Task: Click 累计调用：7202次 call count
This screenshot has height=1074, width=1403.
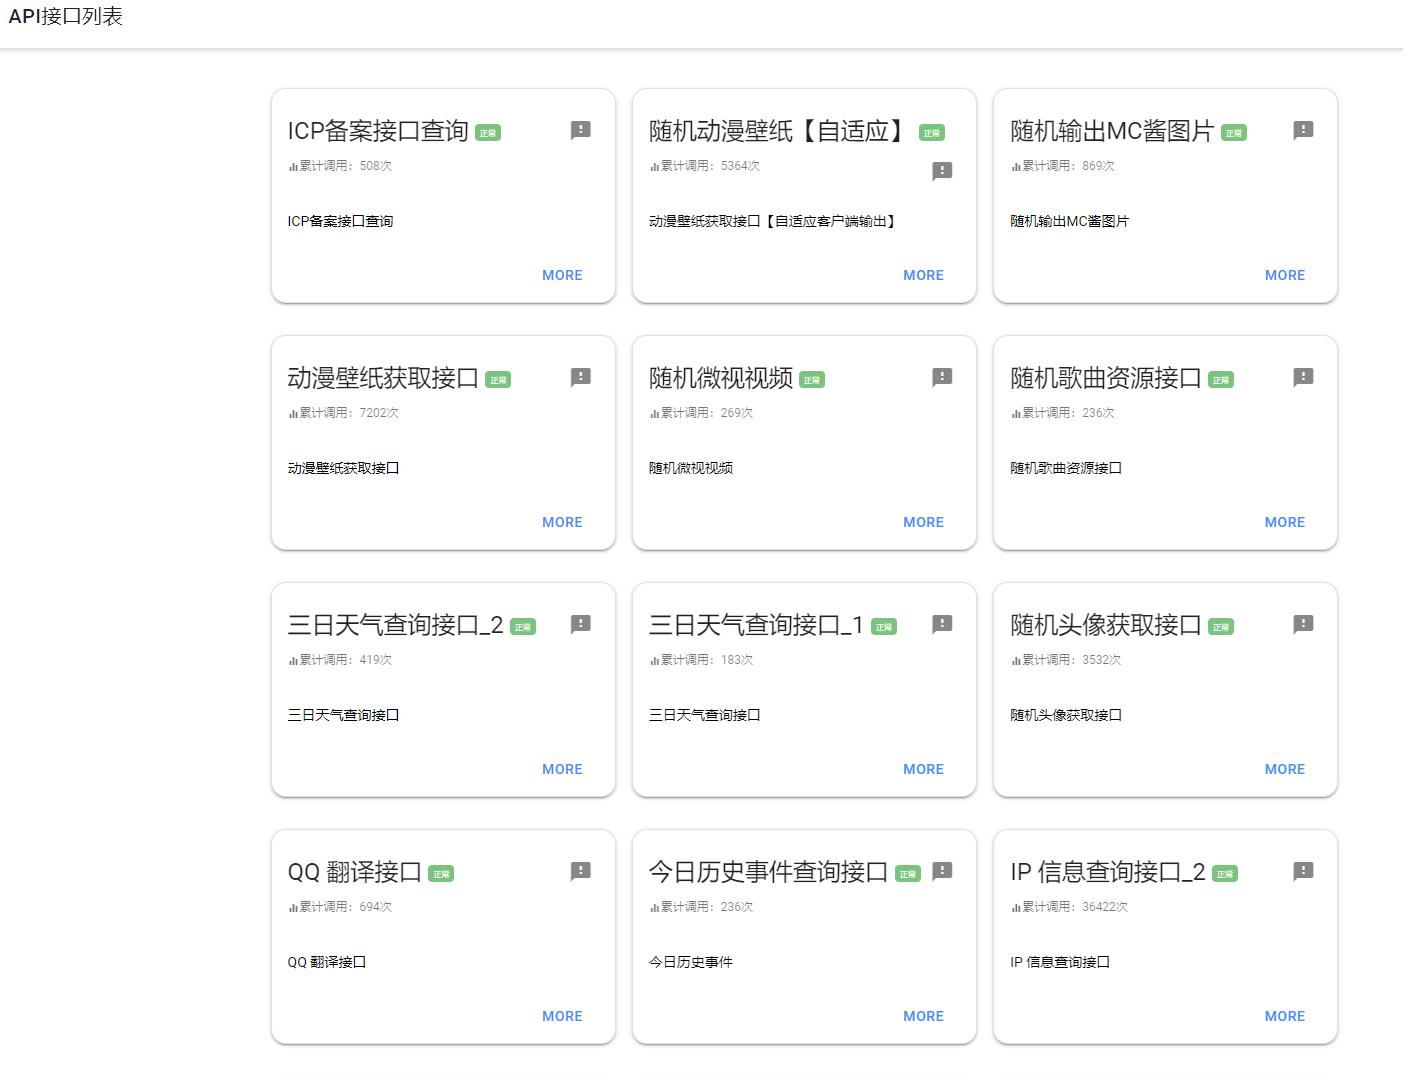Action: click(x=344, y=413)
